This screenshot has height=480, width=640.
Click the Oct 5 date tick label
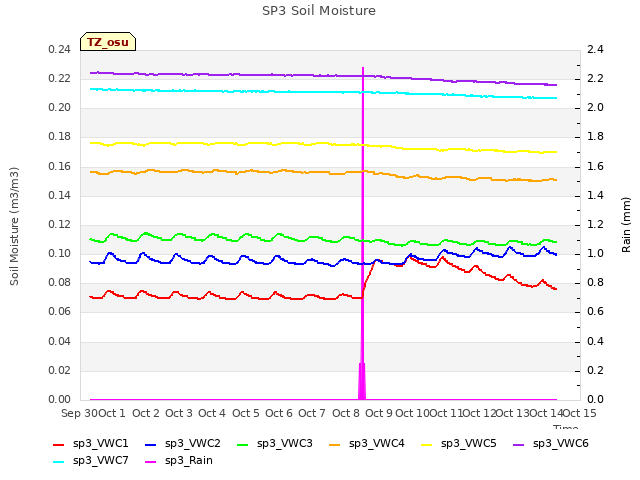(246, 413)
